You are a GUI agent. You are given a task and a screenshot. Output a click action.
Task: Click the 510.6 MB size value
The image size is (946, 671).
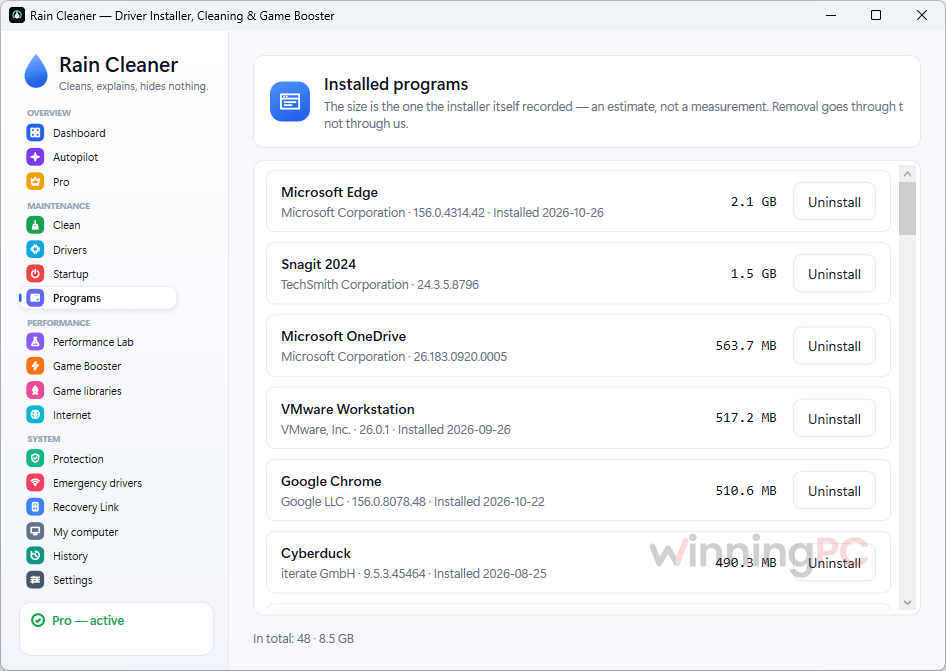746,491
